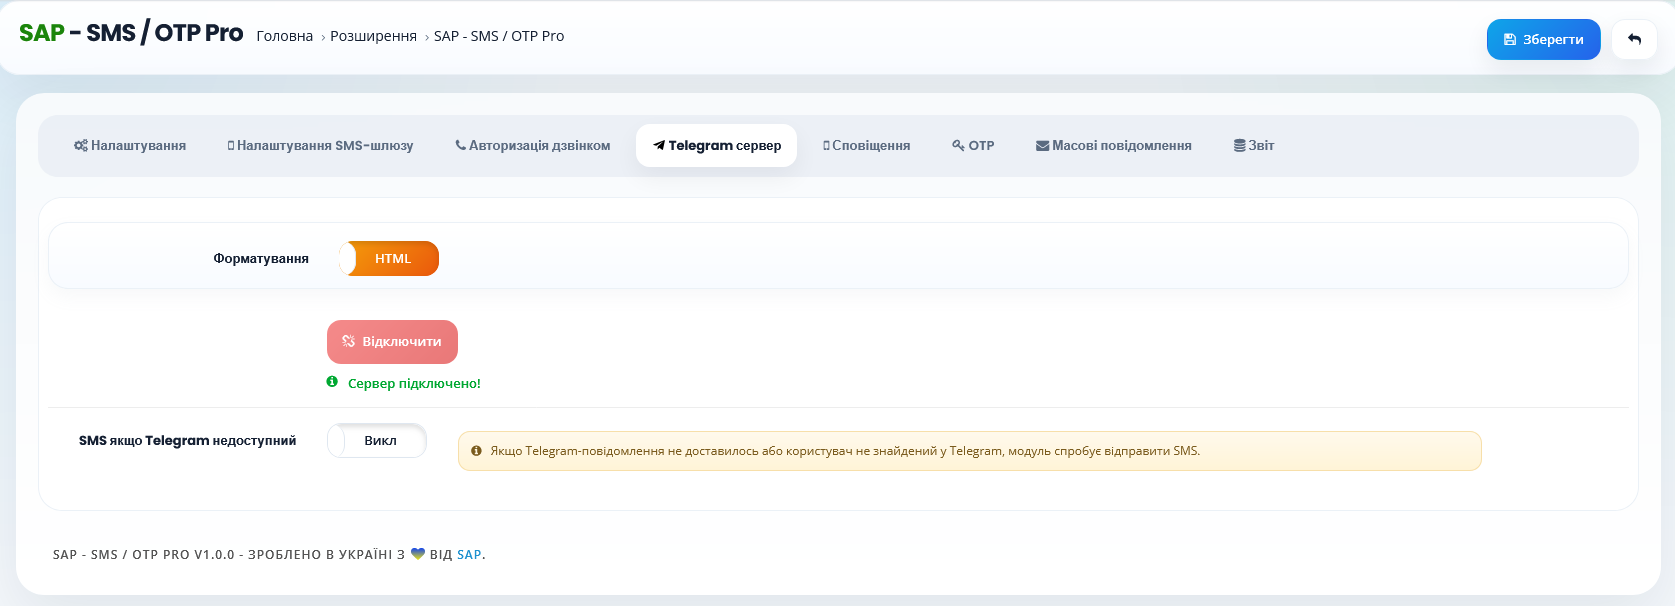The width and height of the screenshot is (1675, 606).
Task: Click the SAP - SMS / OTP Pro breadcrumb
Action: tap(499, 36)
